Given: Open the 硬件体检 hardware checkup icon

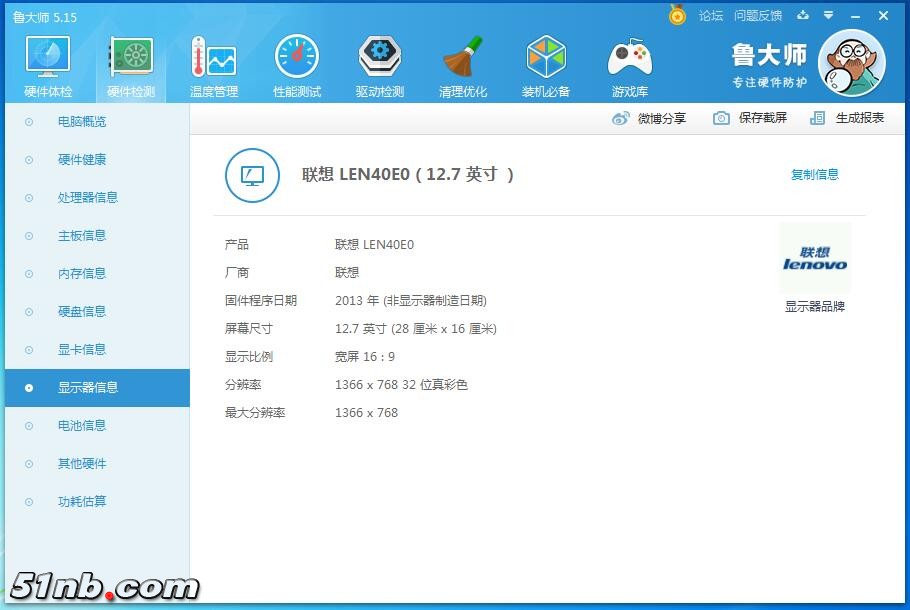Looking at the screenshot, I should pyautogui.click(x=47, y=65).
